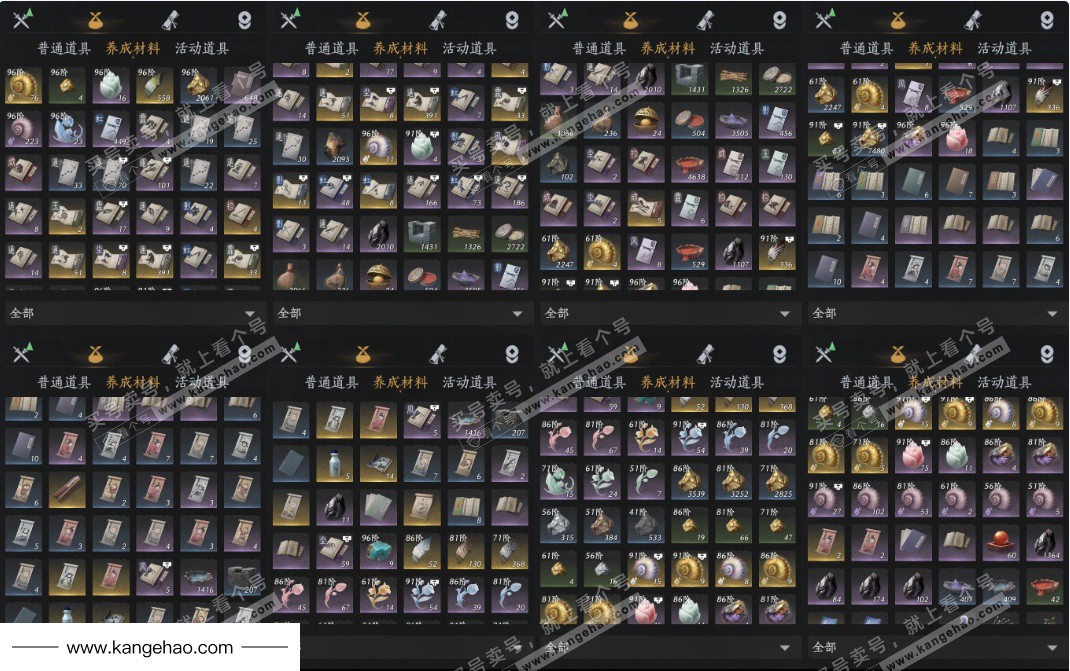Select the item with count 4638's neighbor 212
The width and height of the screenshot is (1070, 671).
[x=734, y=166]
